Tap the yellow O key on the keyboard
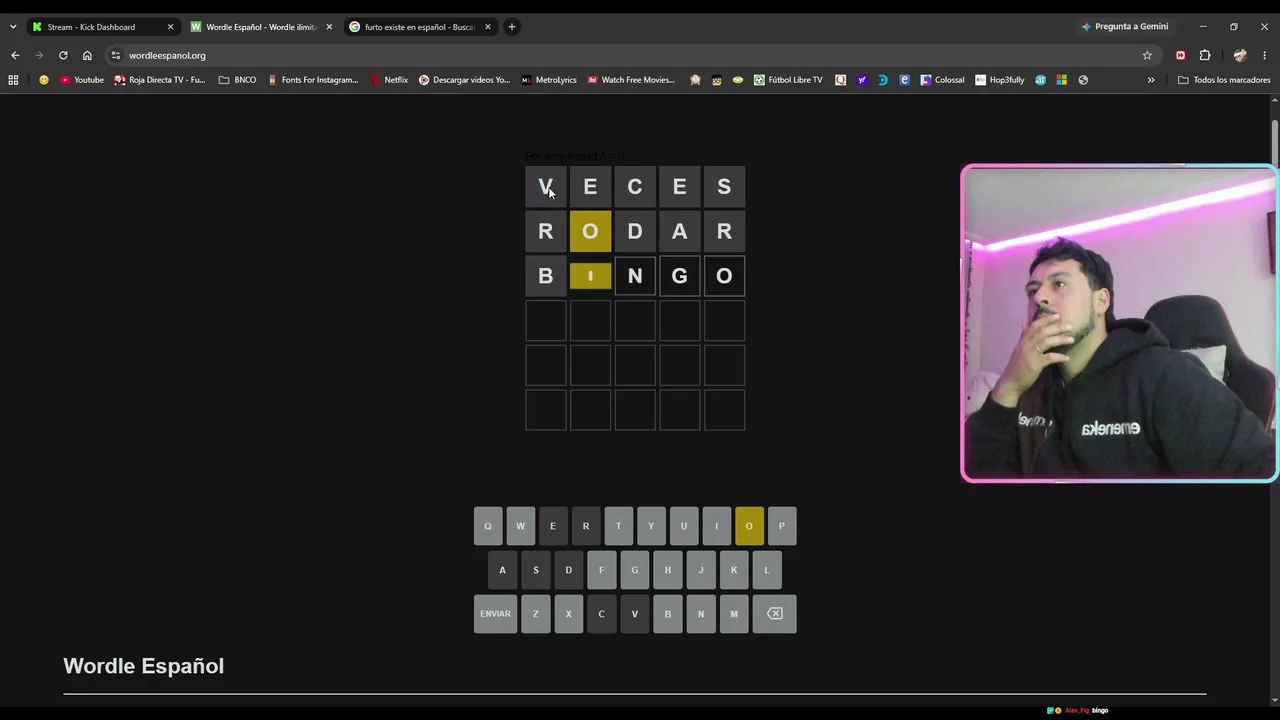The height and width of the screenshot is (720, 1280). 749,526
